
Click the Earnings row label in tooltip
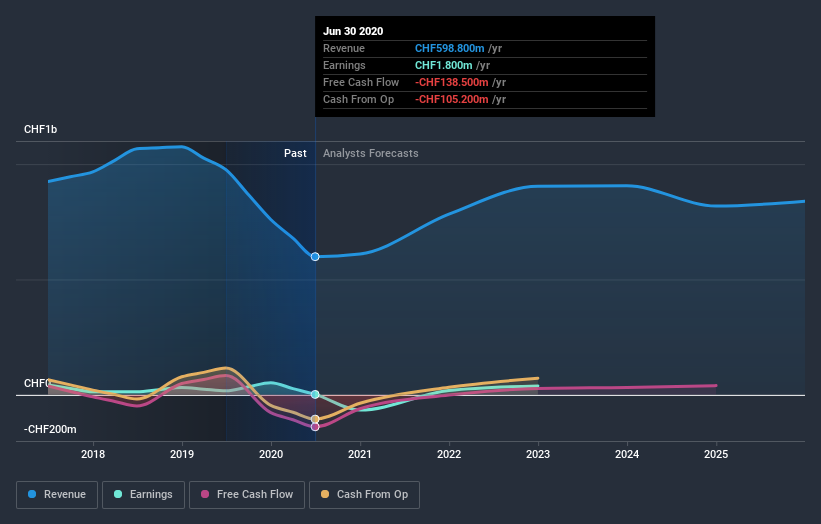[x=345, y=65]
